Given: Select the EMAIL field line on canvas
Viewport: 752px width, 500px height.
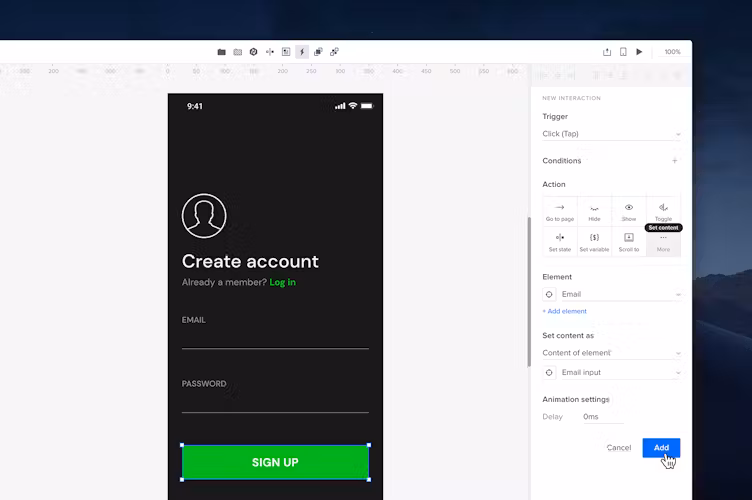Looking at the screenshot, I should (x=275, y=349).
